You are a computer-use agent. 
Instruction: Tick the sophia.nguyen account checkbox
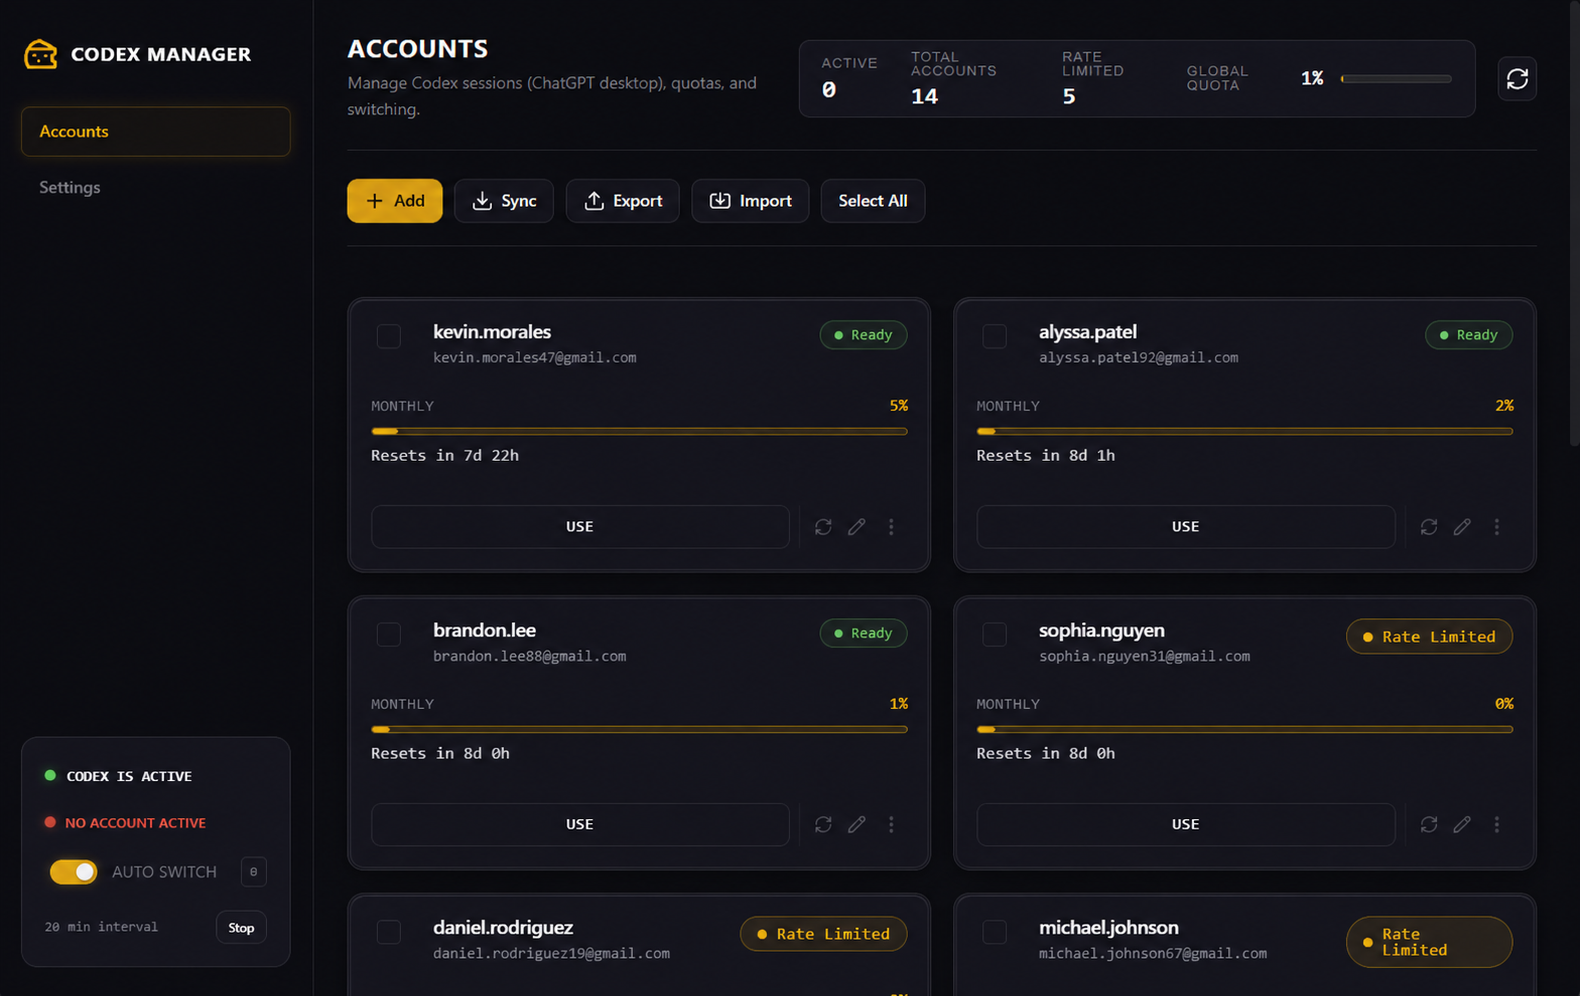994,634
